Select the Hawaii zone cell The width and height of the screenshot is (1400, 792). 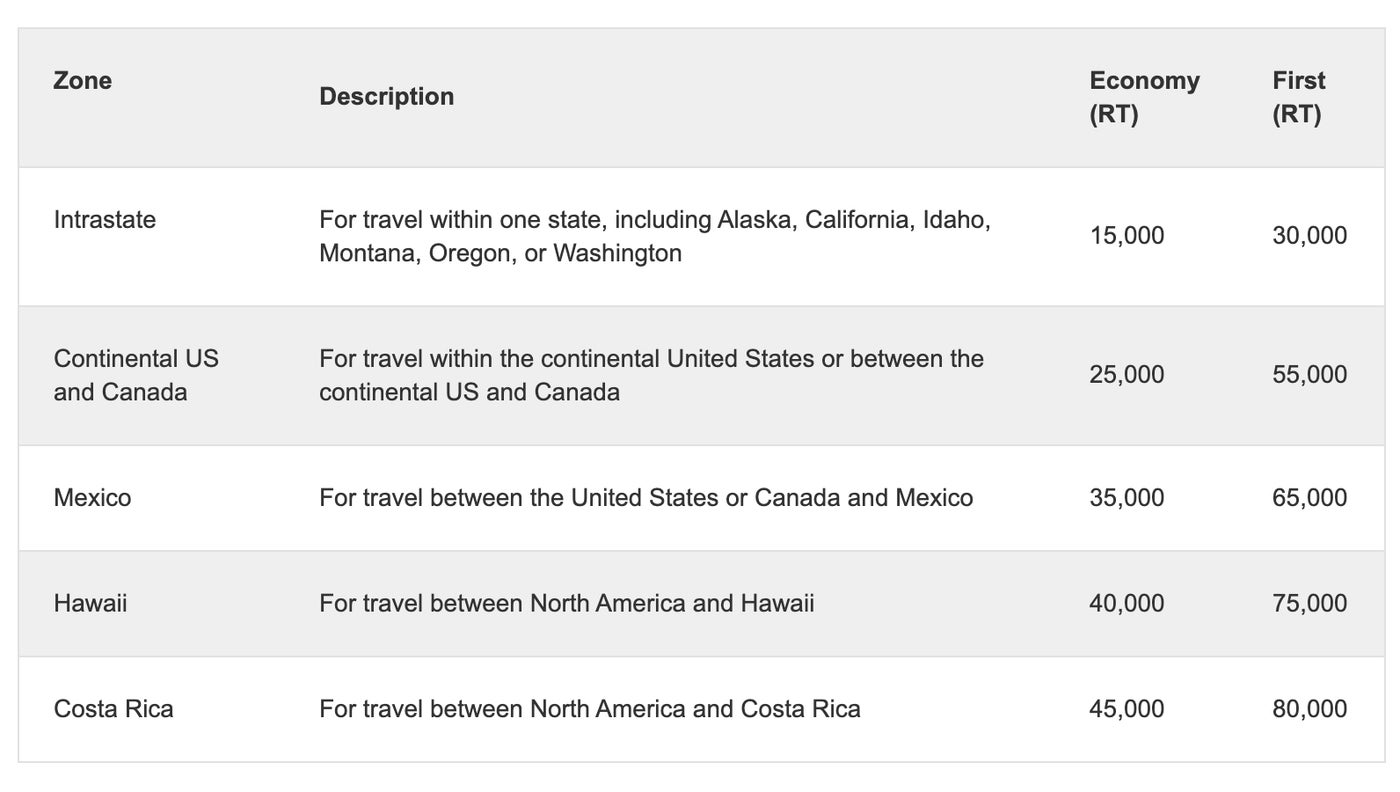(x=90, y=604)
